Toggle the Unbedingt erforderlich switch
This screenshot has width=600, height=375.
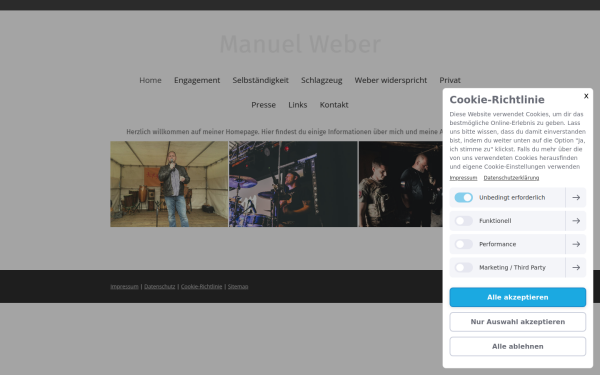point(463,197)
